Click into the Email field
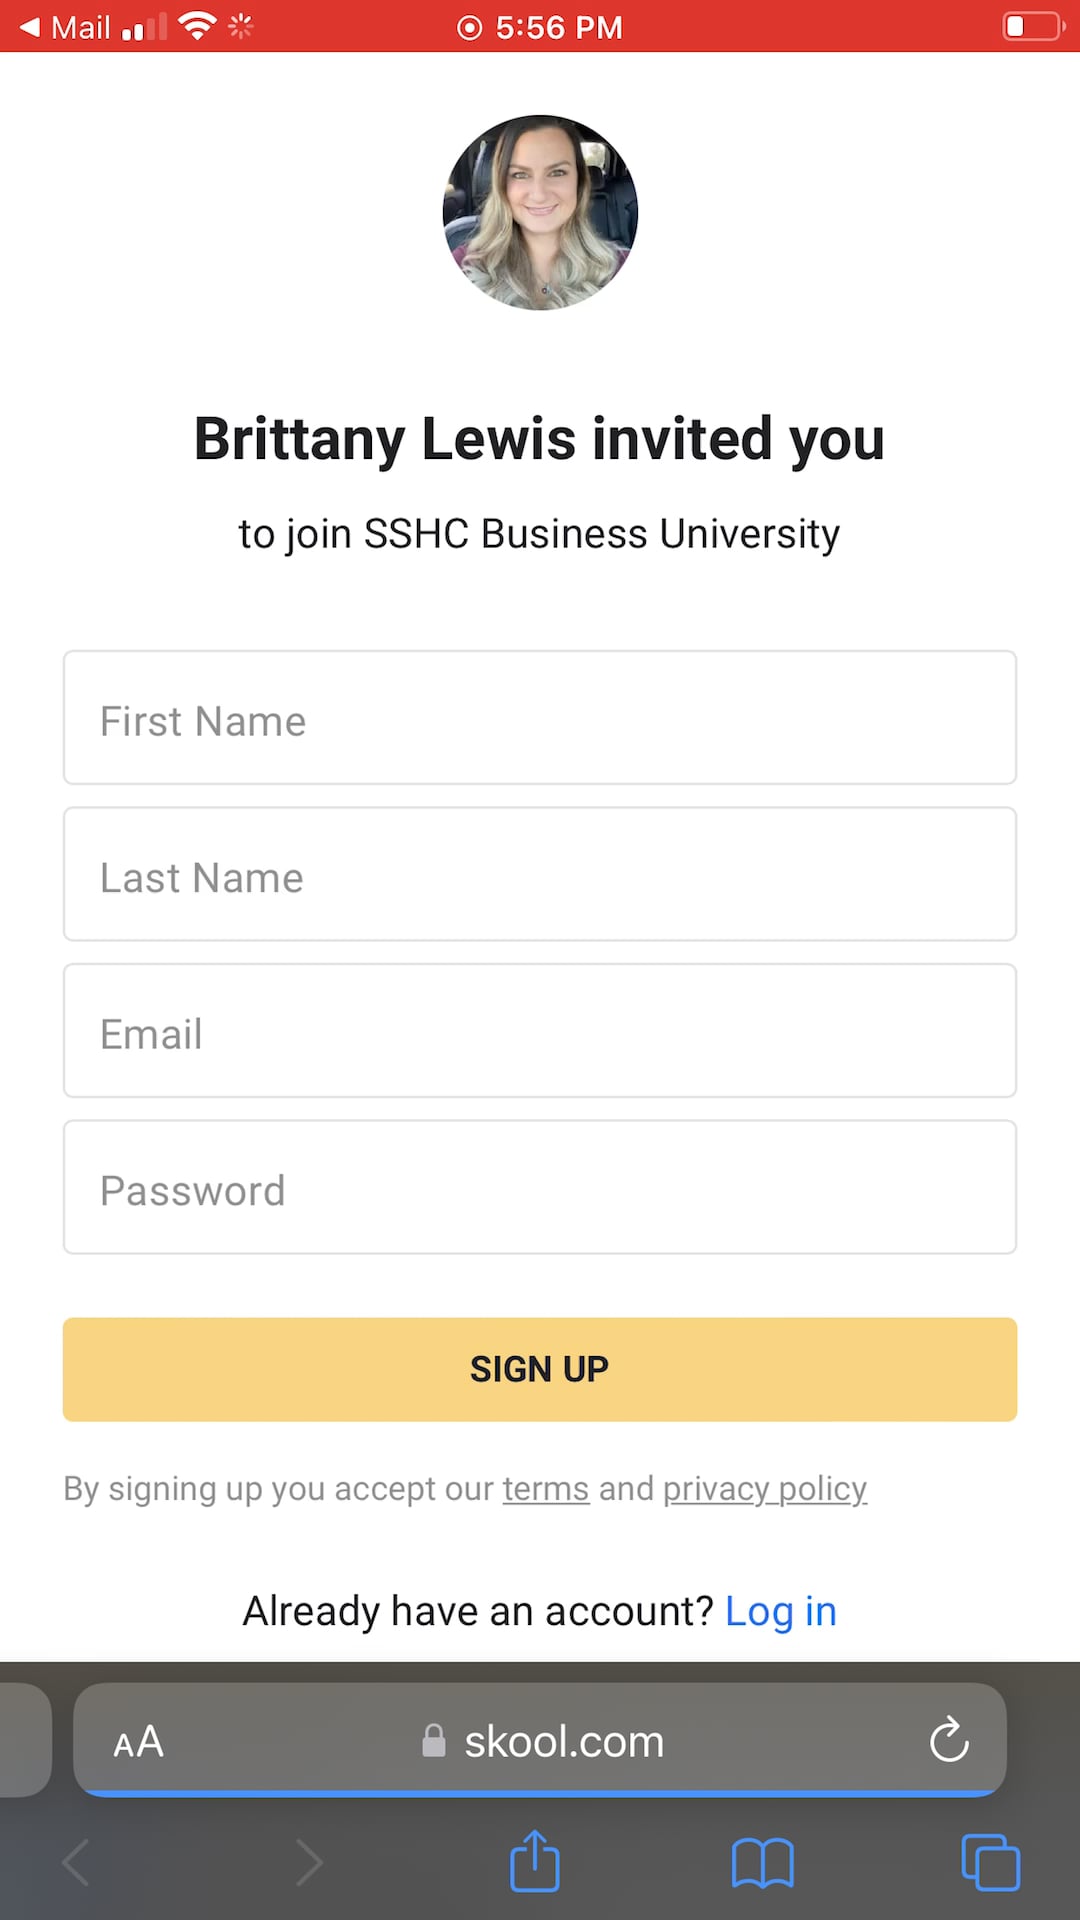1080x1920 pixels. coord(540,1031)
